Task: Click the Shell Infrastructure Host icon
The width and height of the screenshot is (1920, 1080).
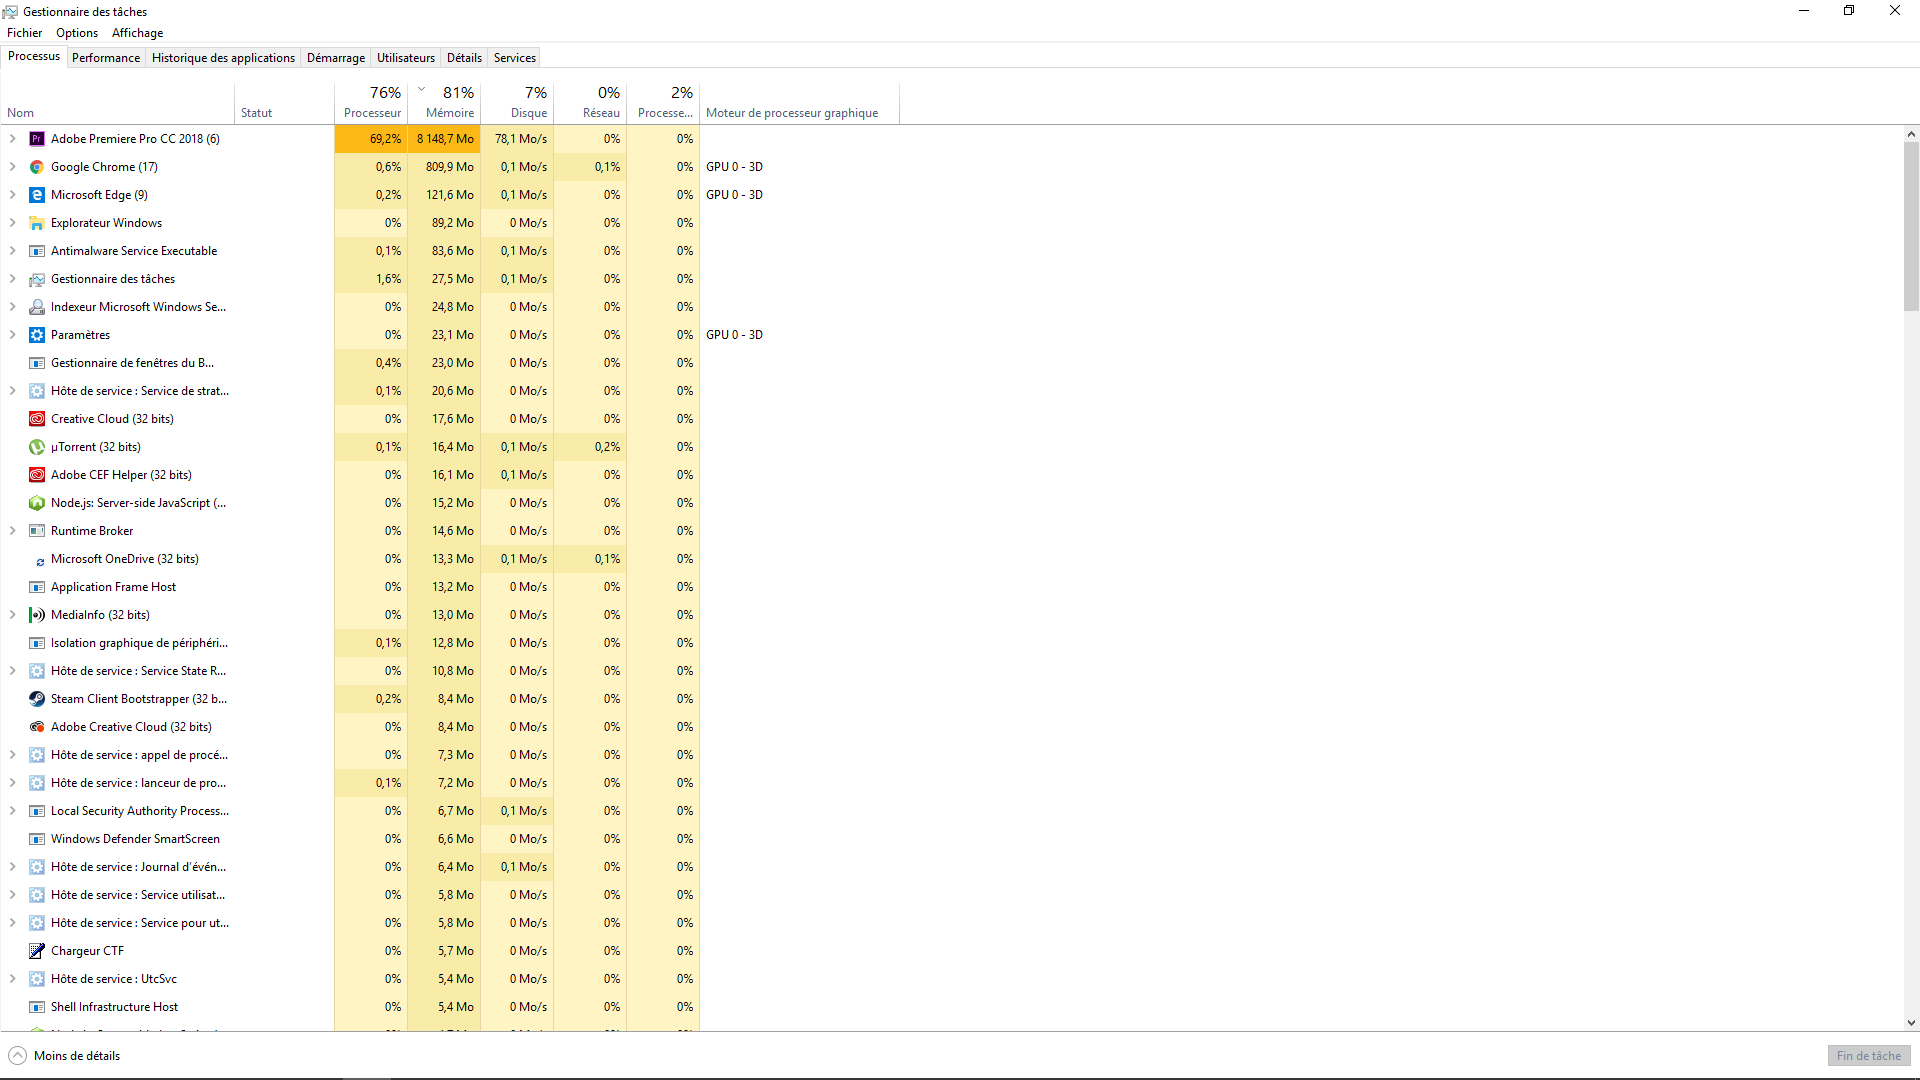Action: [x=37, y=1007]
